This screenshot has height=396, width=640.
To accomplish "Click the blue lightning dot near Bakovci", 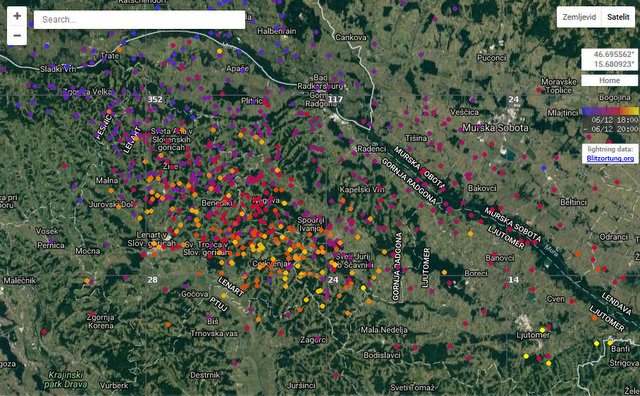I will point(543,168).
